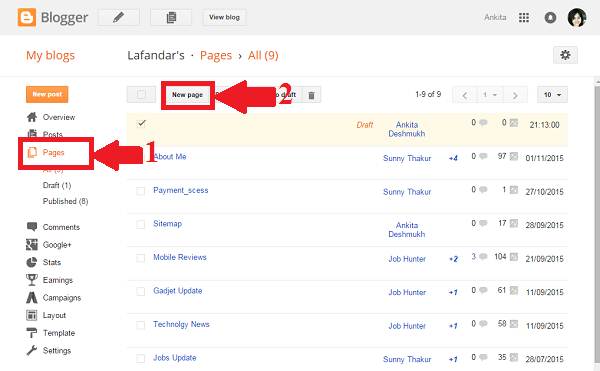Click the Layout grid icon

[32, 315]
